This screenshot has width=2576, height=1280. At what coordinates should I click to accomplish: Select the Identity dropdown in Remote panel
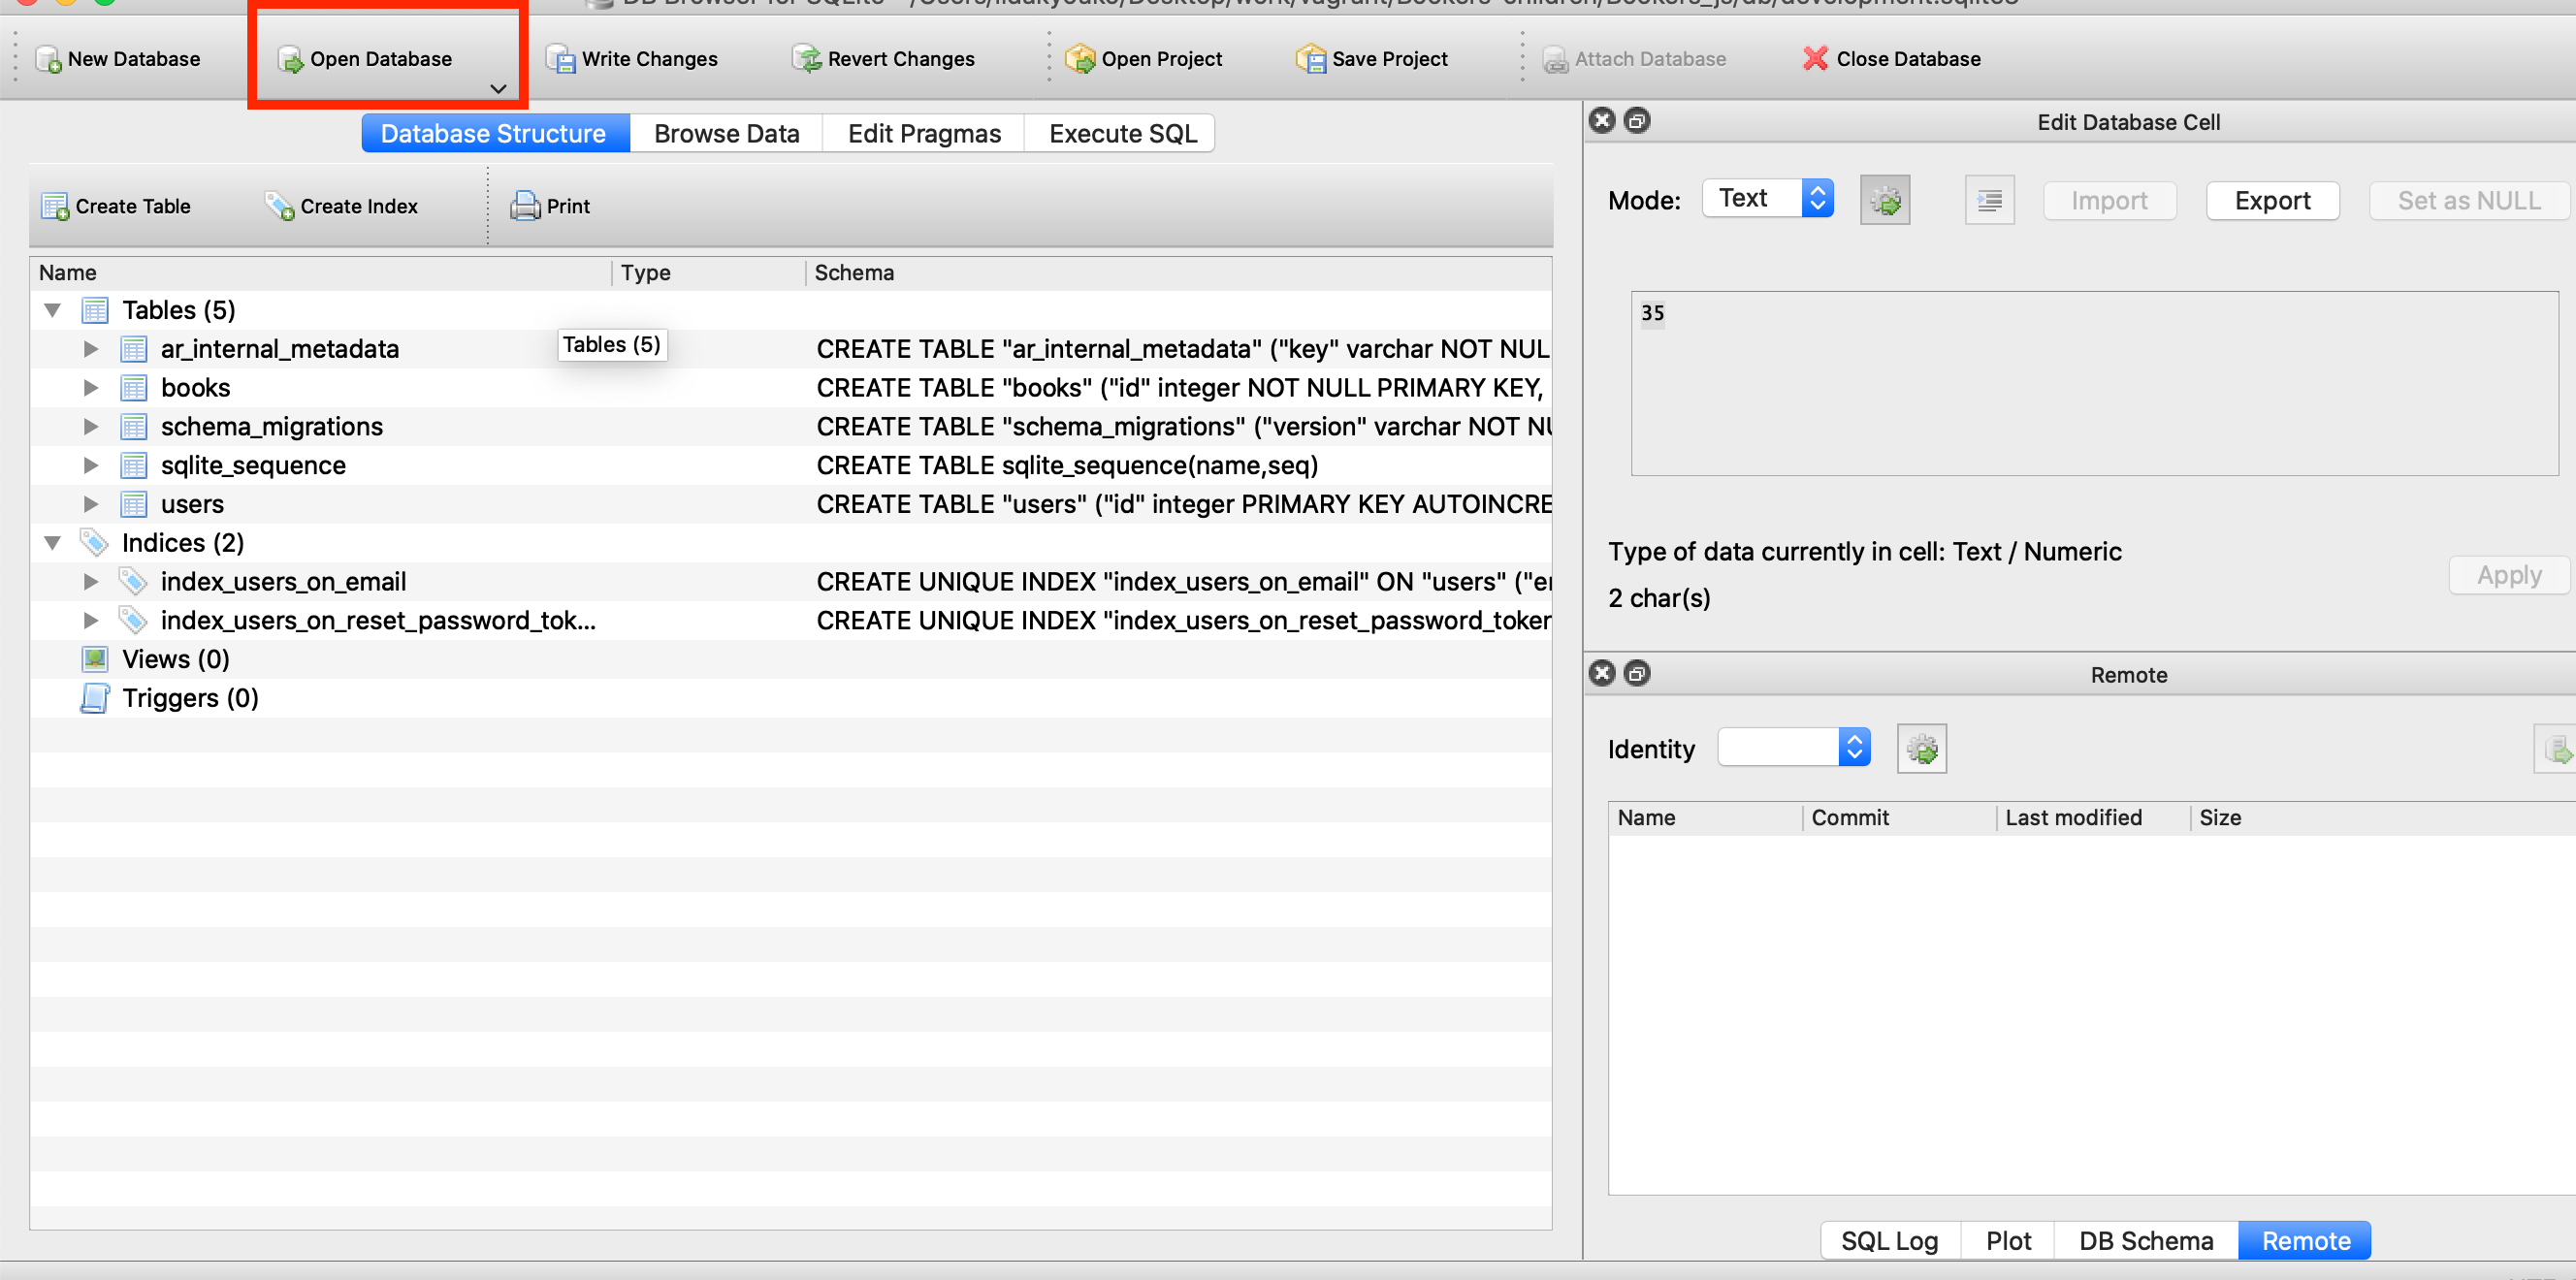(x=1790, y=748)
